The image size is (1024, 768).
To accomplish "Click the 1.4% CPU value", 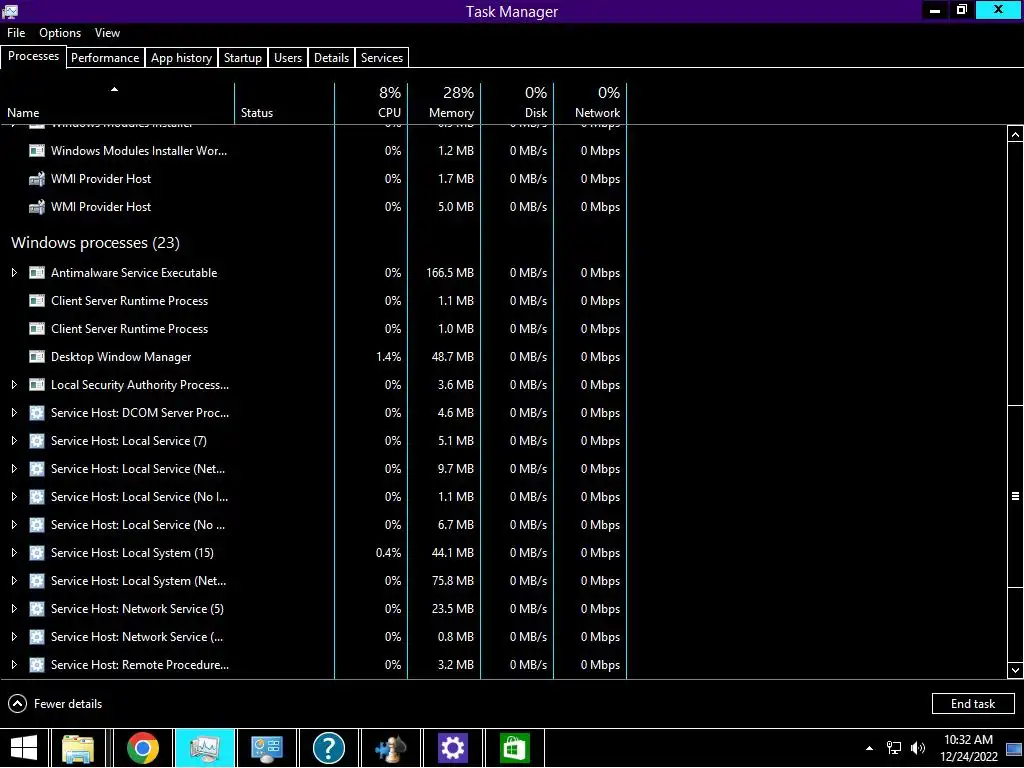I will [389, 357].
